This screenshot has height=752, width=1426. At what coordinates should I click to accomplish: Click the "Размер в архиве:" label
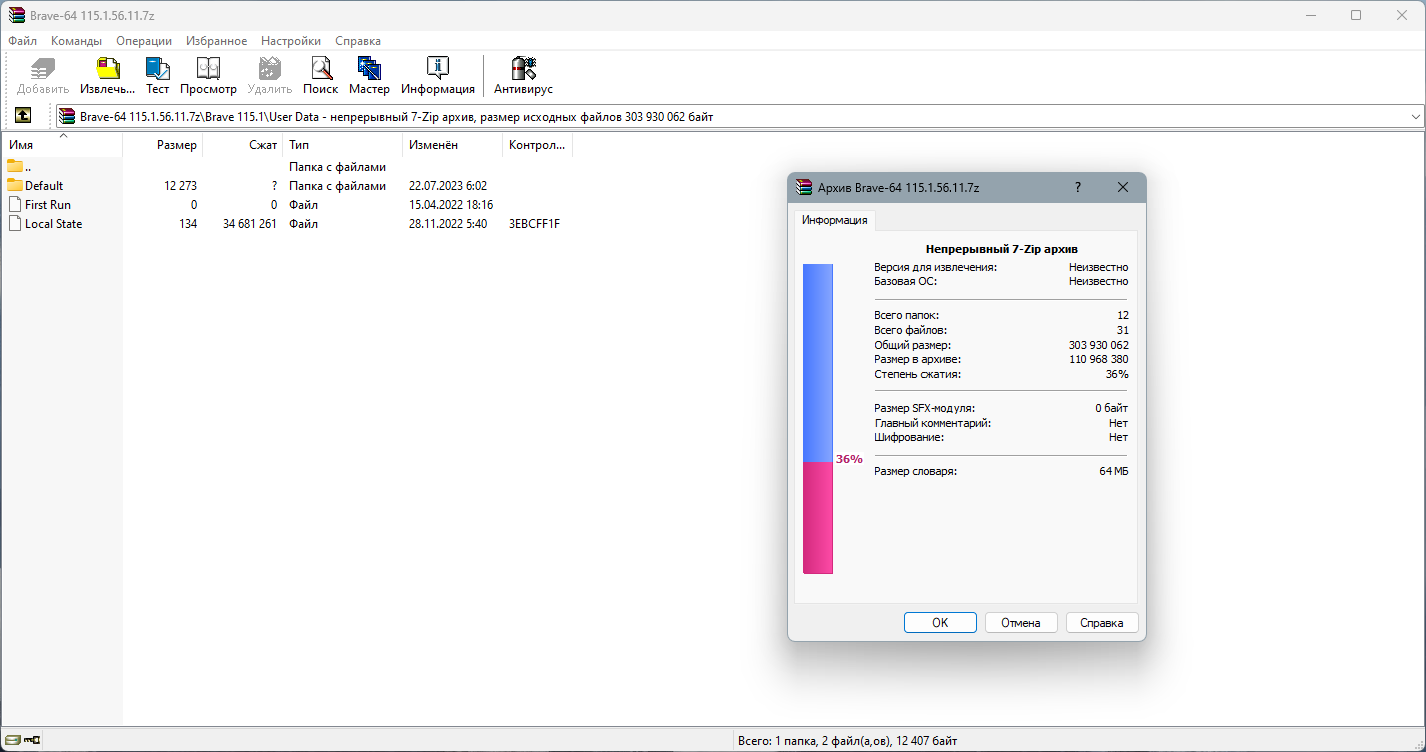coord(917,359)
